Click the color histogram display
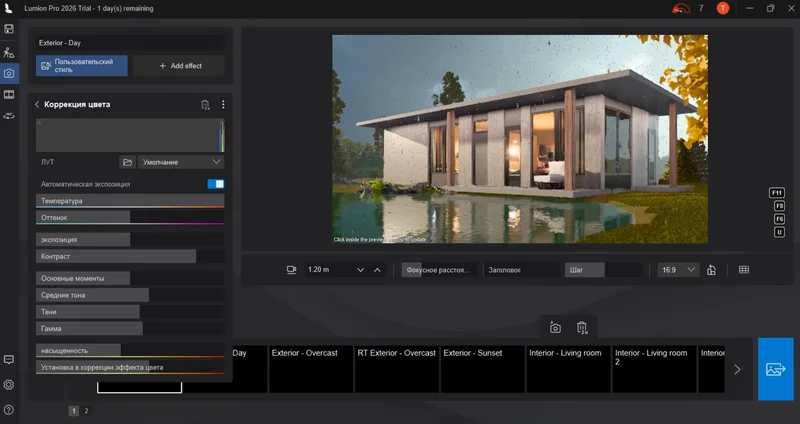The width and height of the screenshot is (800, 424). coord(130,135)
